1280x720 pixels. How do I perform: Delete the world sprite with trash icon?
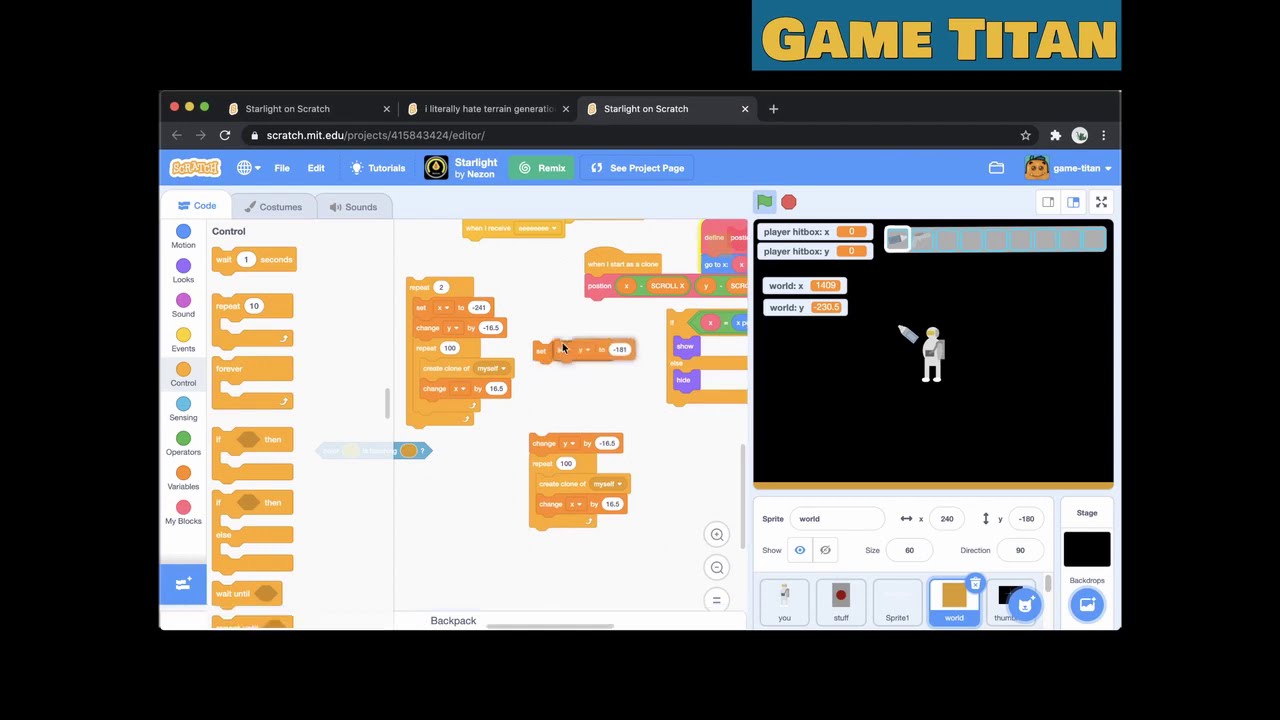point(975,584)
